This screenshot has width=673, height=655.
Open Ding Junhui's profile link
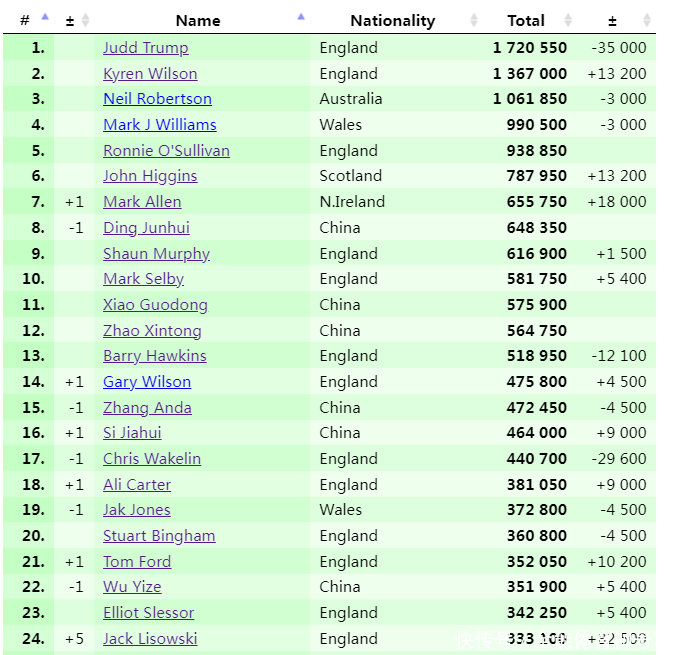[x=146, y=228]
